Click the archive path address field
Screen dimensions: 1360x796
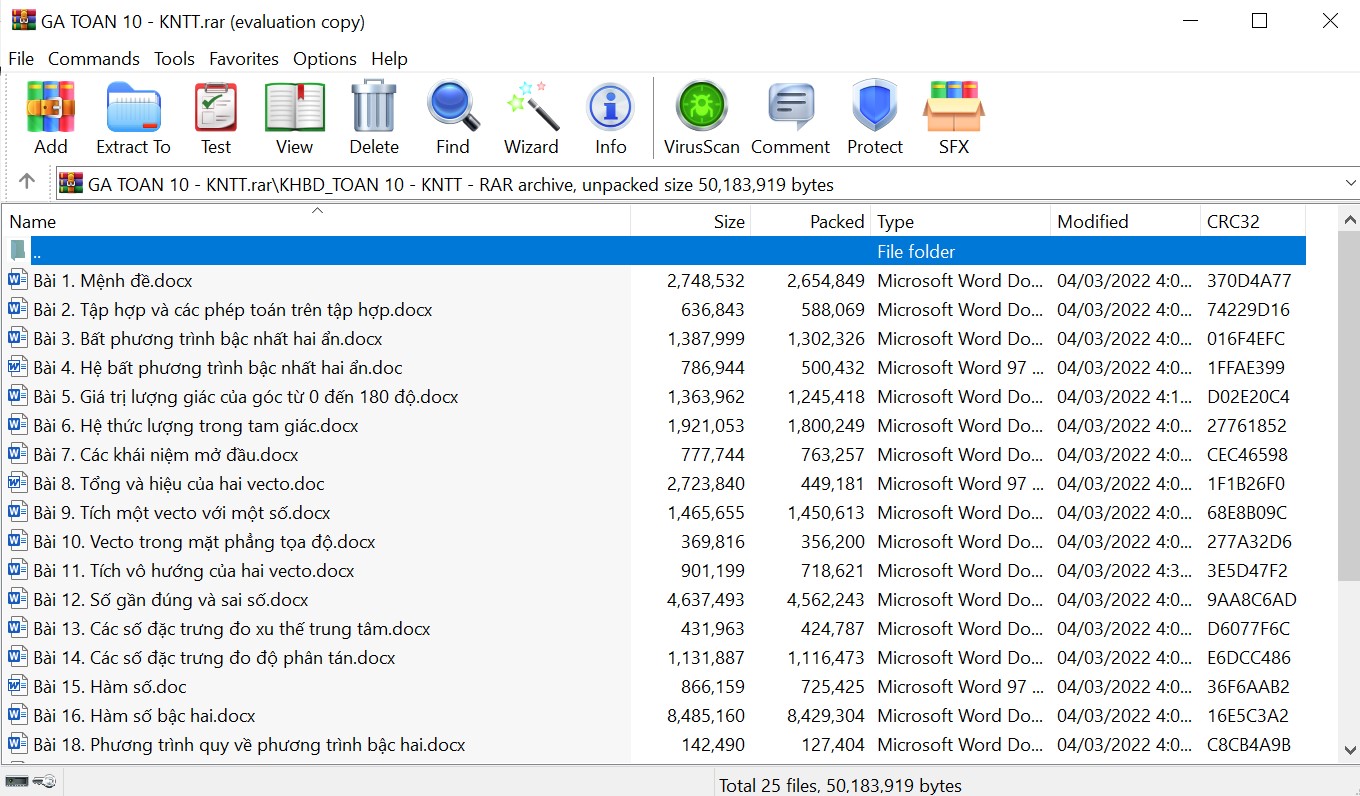[x=707, y=183]
